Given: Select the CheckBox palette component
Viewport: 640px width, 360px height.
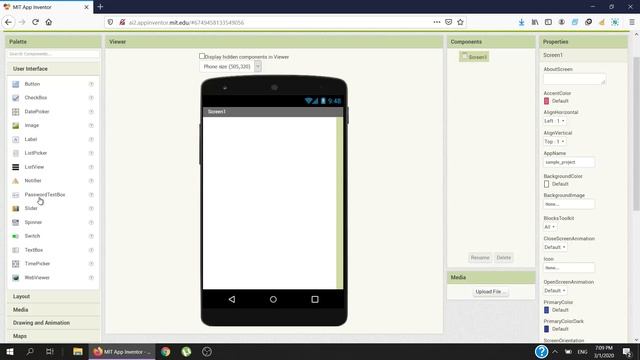Looking at the screenshot, I should coord(36,98).
